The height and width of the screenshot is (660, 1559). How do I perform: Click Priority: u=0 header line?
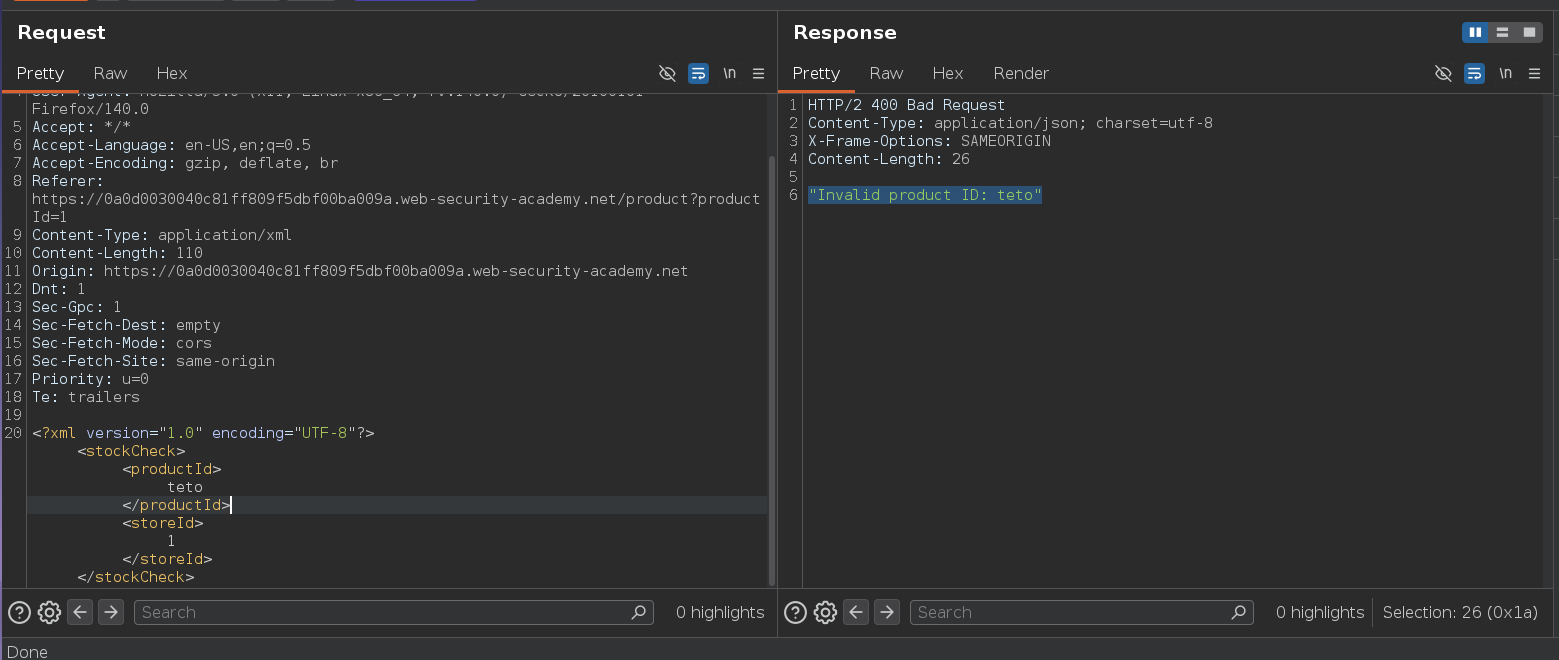click(x=90, y=379)
